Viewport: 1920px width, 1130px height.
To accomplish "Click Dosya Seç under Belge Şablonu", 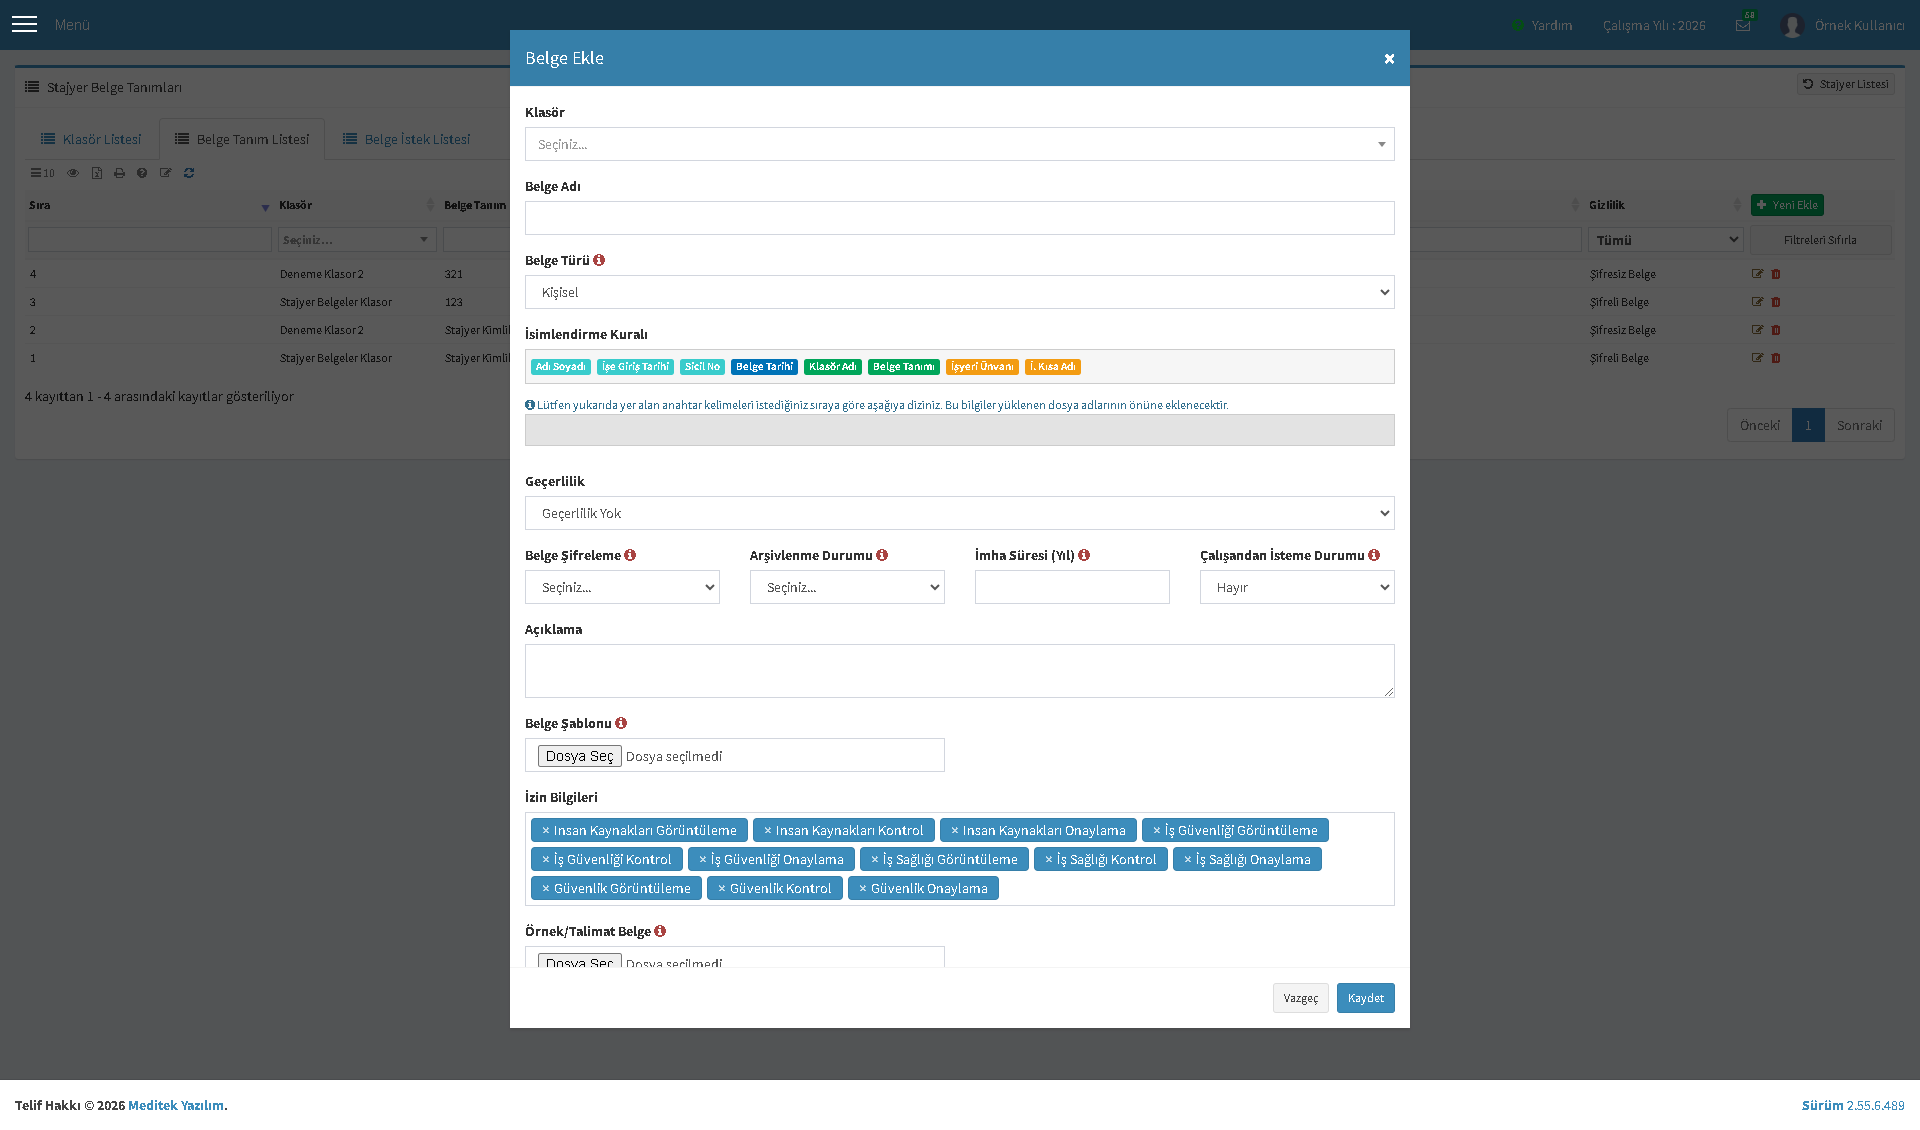I will 580,756.
